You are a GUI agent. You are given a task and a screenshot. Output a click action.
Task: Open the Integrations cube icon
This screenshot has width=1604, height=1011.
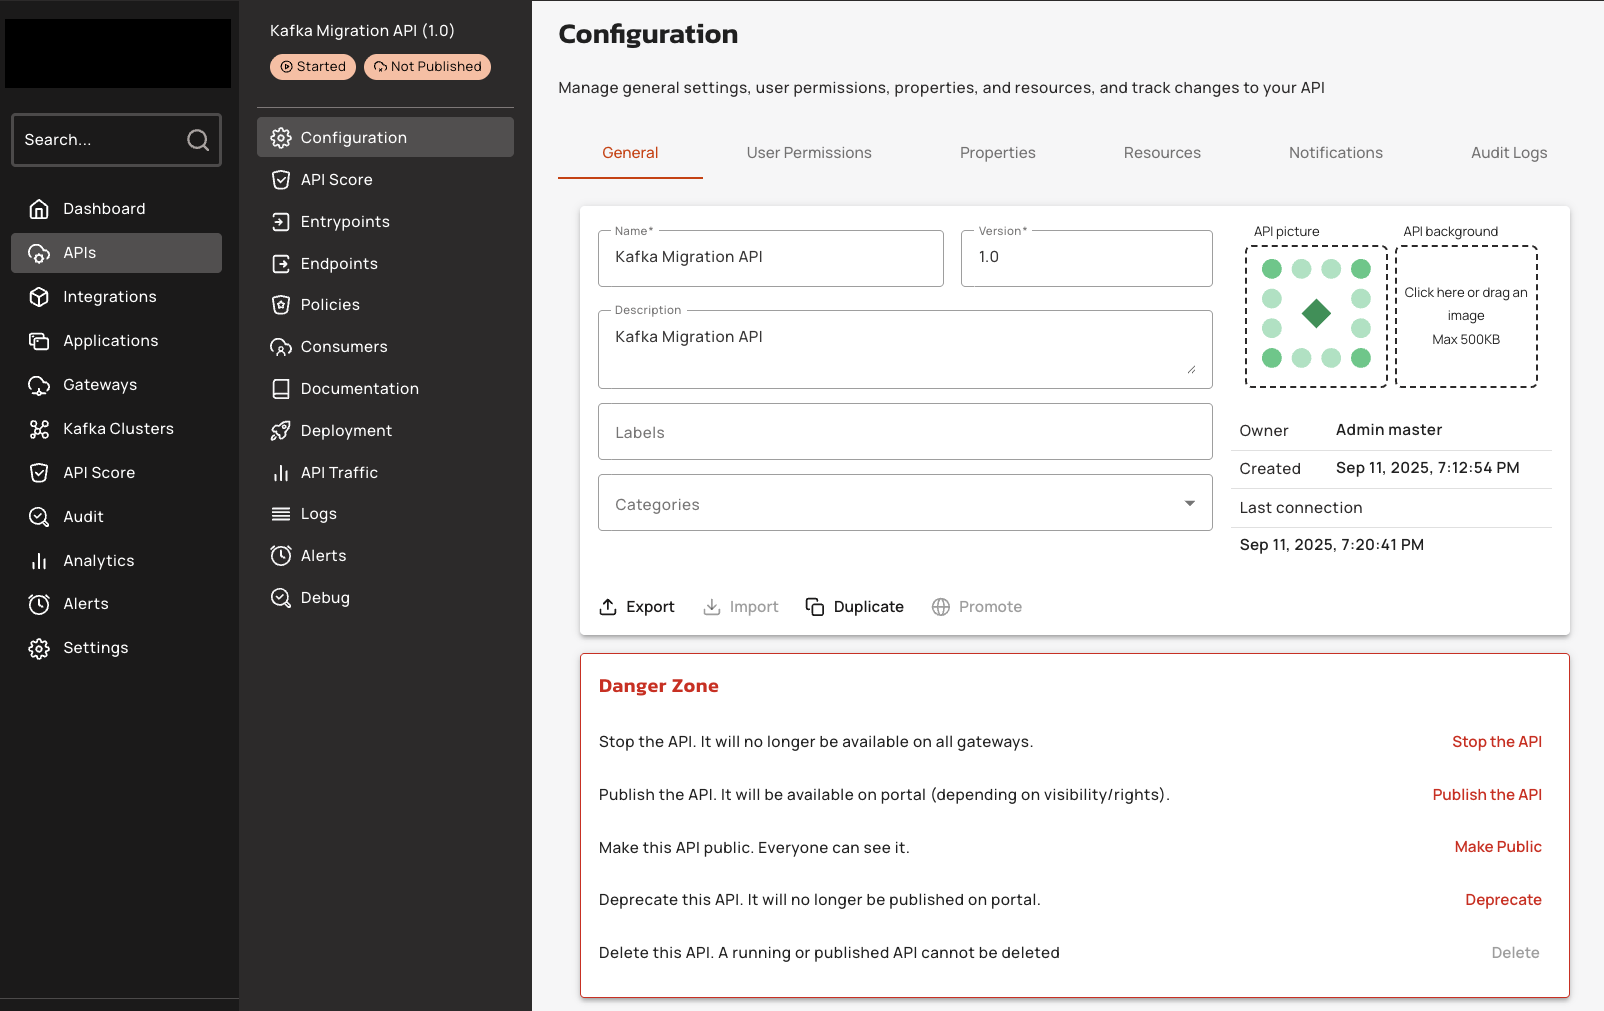coord(39,297)
